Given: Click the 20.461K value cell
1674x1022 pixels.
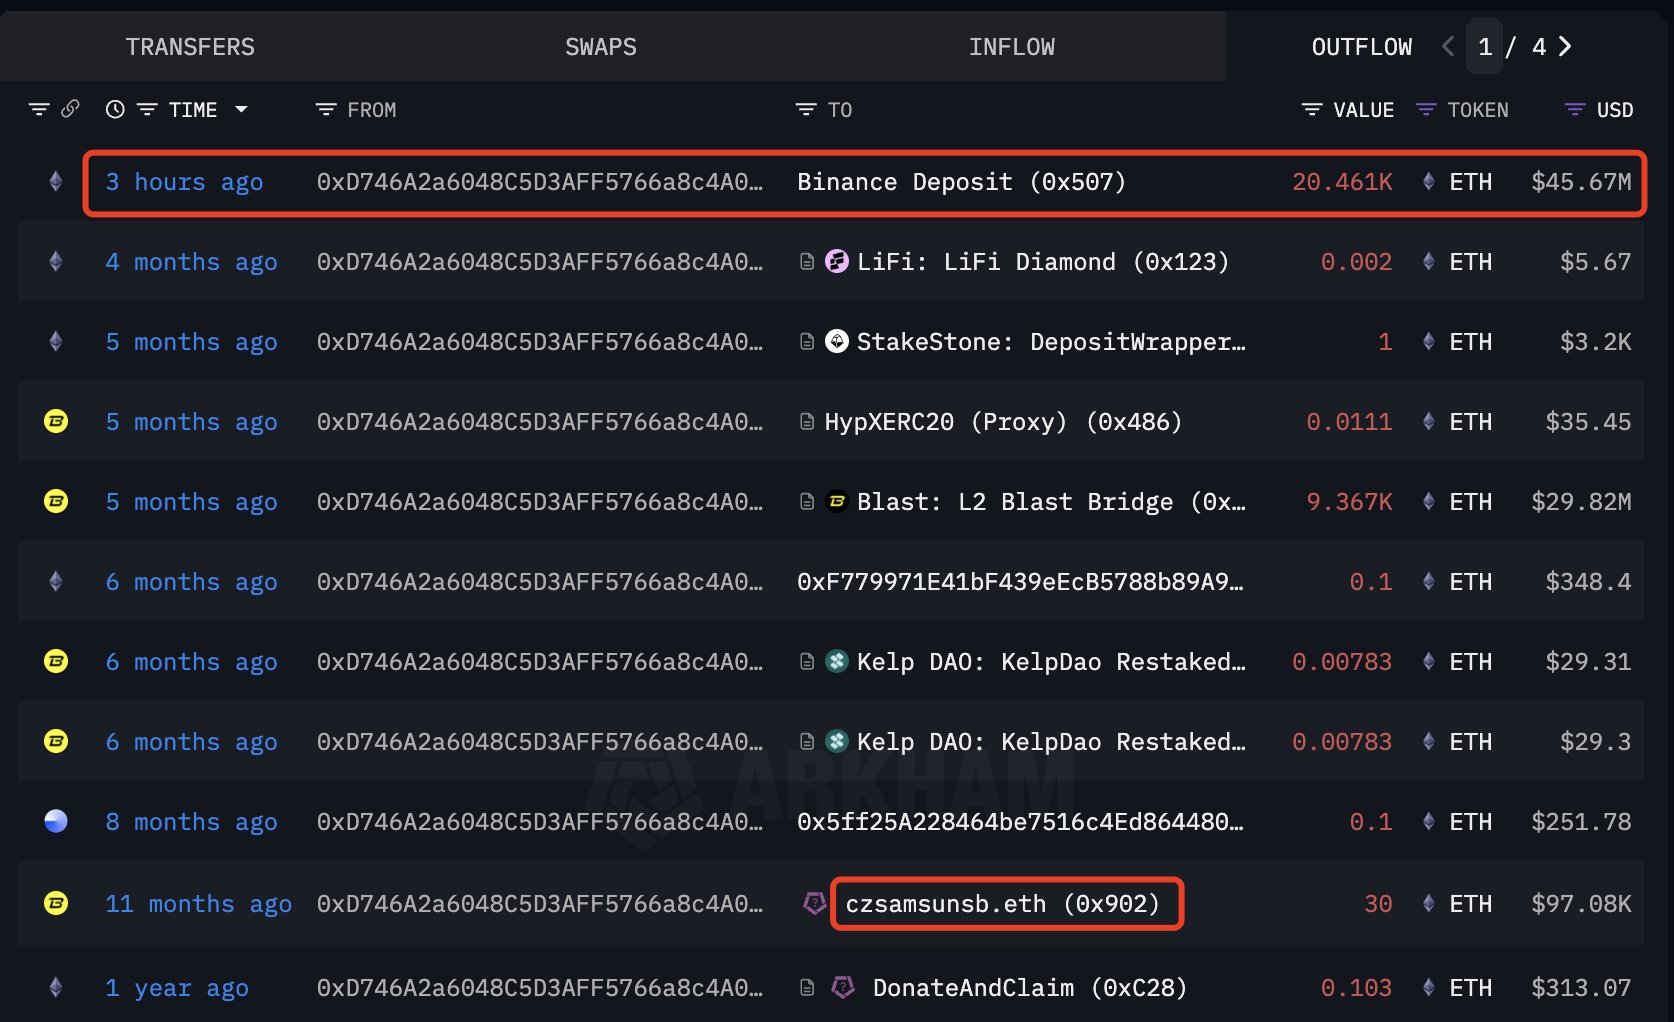Looking at the screenshot, I should click(x=1342, y=182).
